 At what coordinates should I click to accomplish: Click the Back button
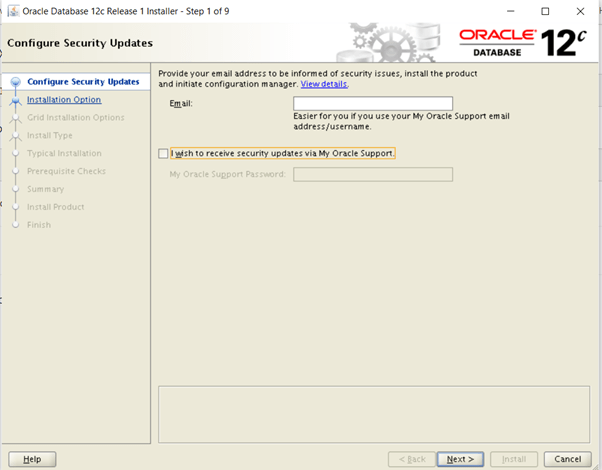click(x=410, y=459)
